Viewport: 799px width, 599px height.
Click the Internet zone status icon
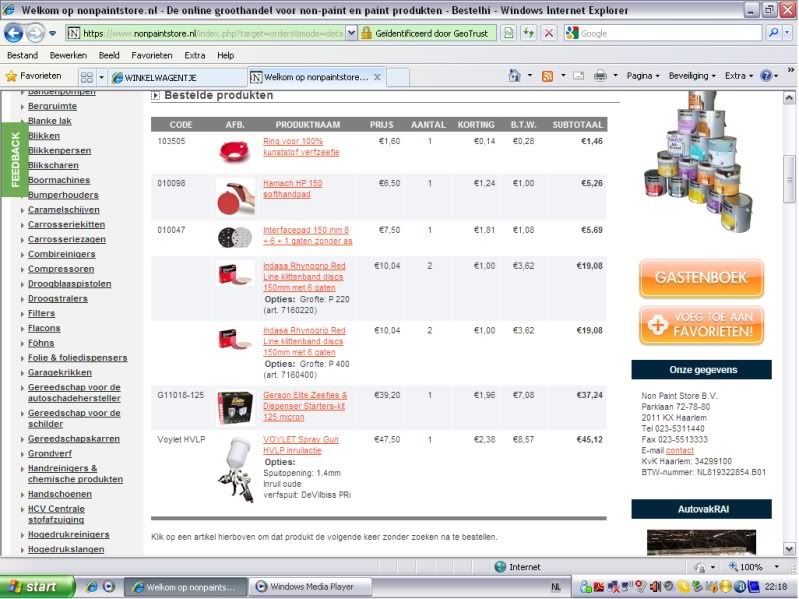500,567
